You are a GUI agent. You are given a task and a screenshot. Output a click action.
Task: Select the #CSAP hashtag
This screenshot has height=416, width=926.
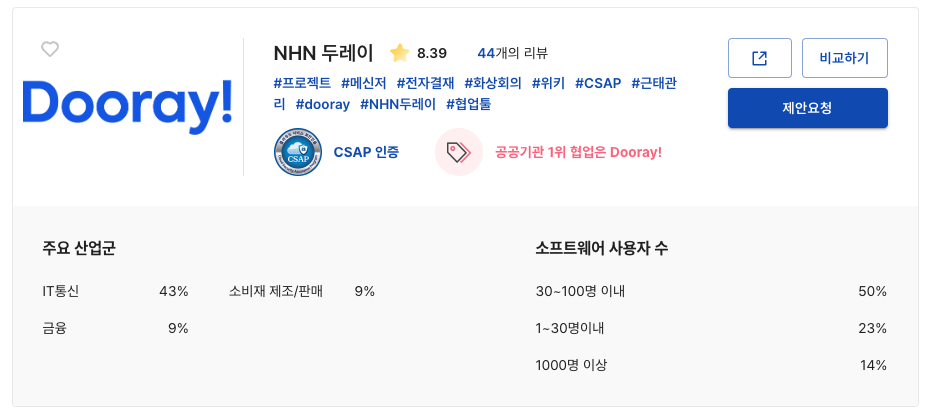click(x=597, y=82)
